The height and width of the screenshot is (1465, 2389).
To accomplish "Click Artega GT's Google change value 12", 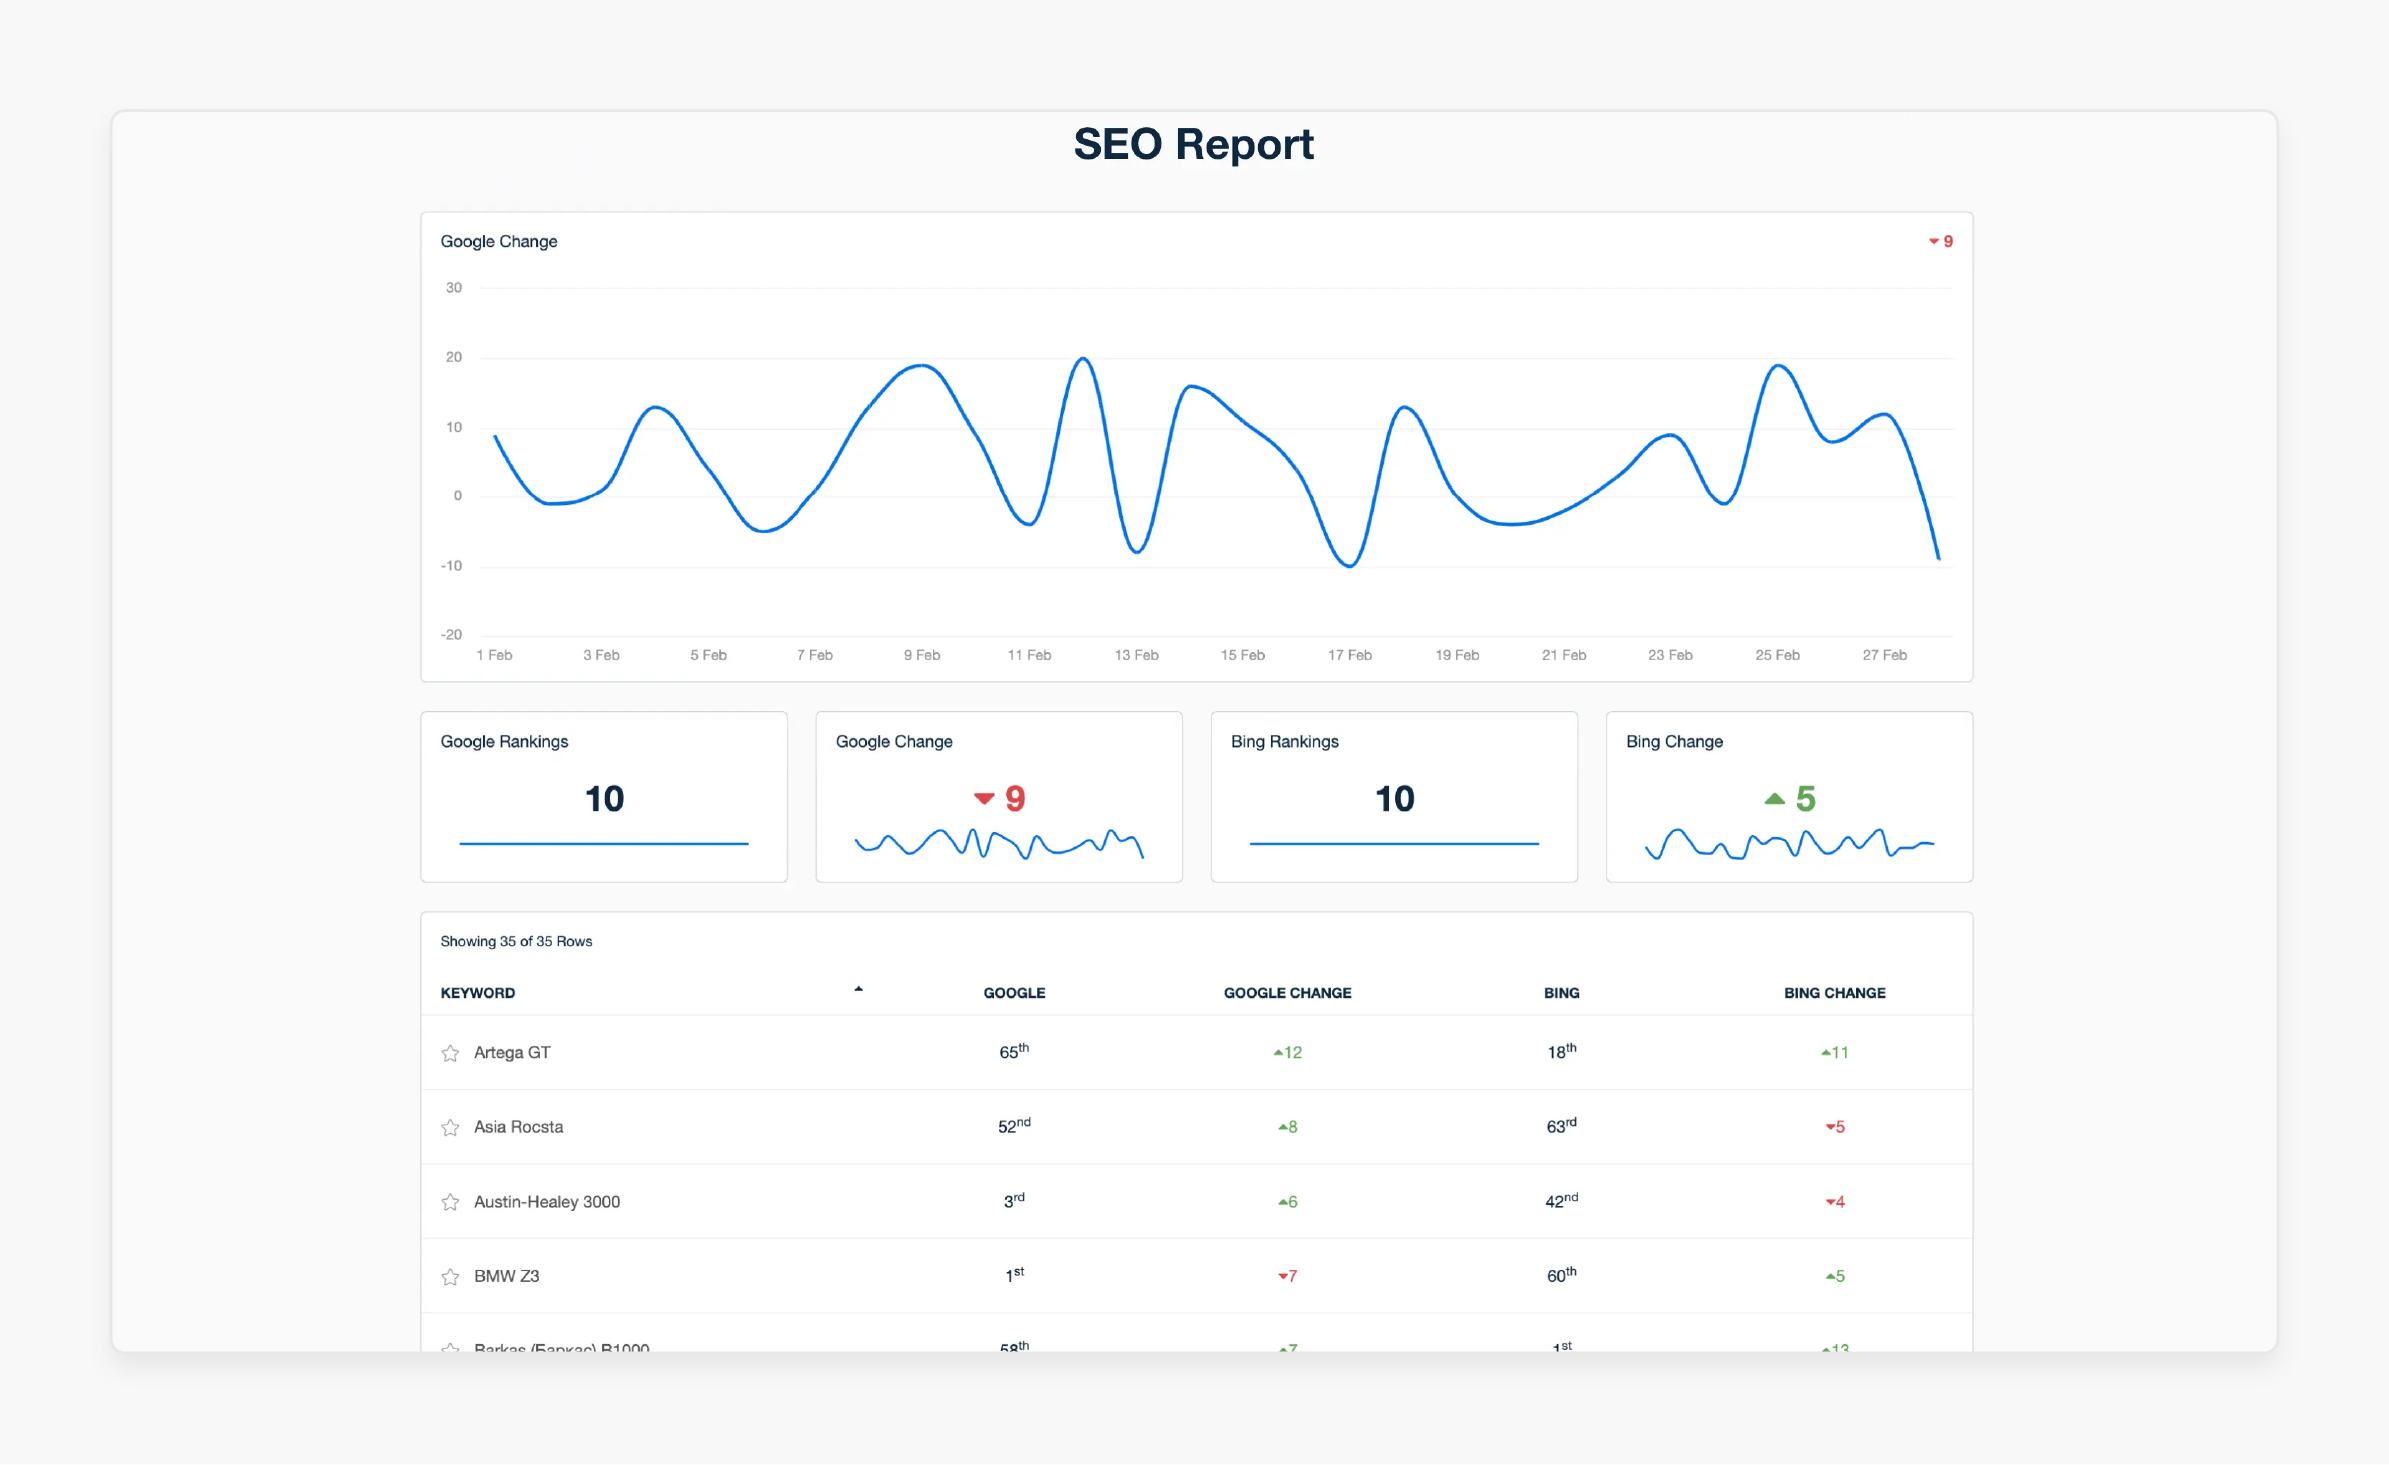I will click(1288, 1052).
